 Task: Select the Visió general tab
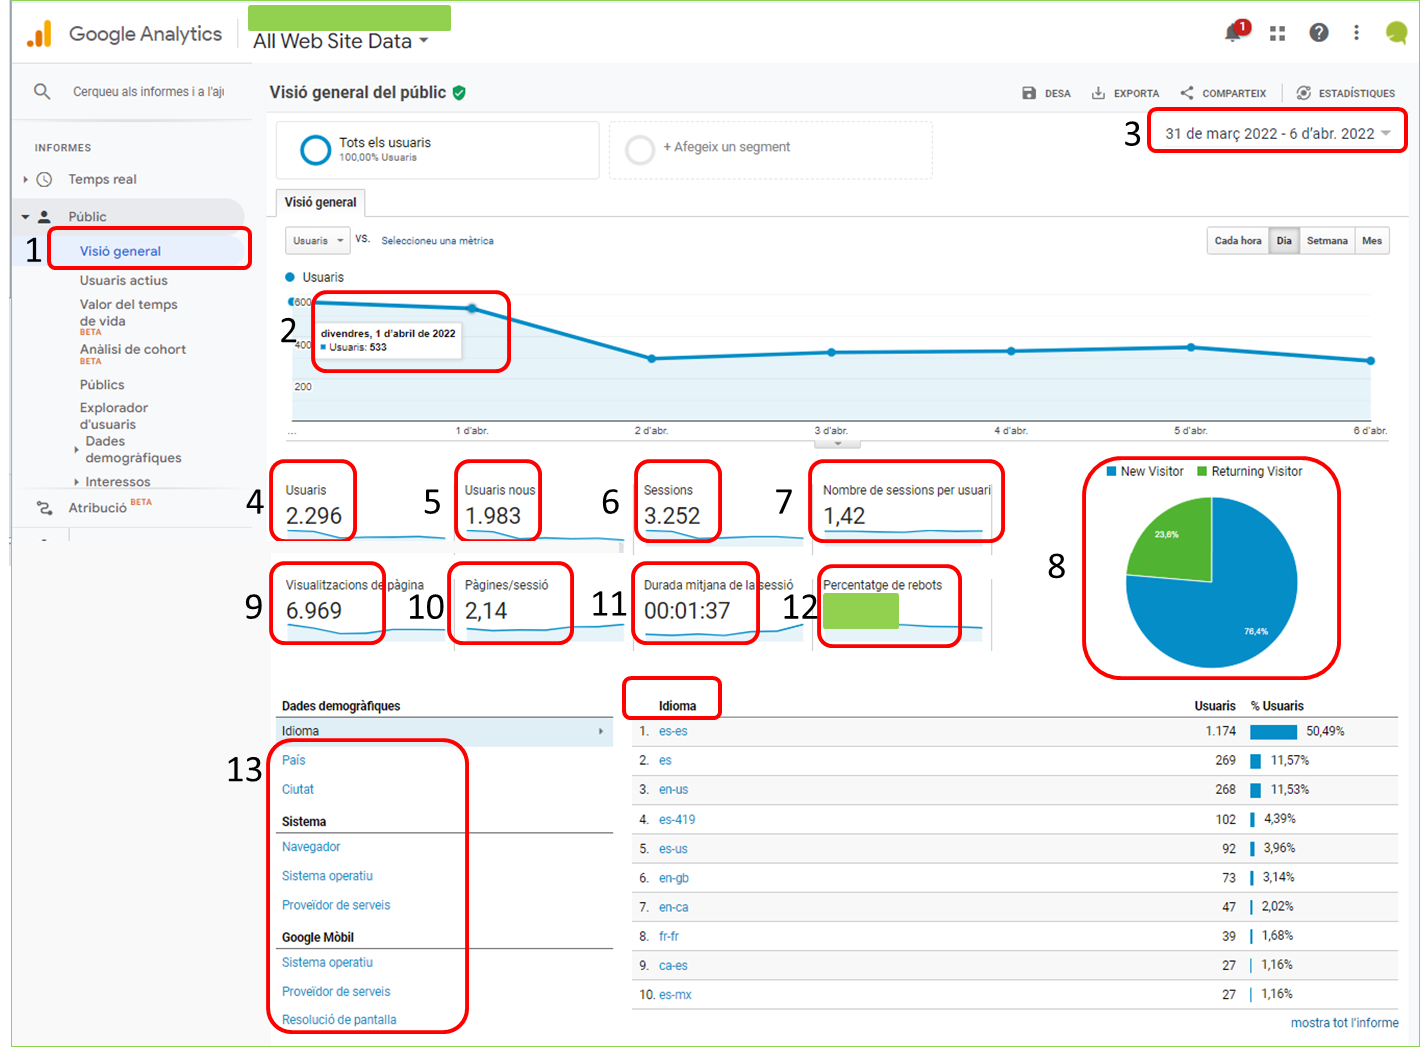click(320, 202)
